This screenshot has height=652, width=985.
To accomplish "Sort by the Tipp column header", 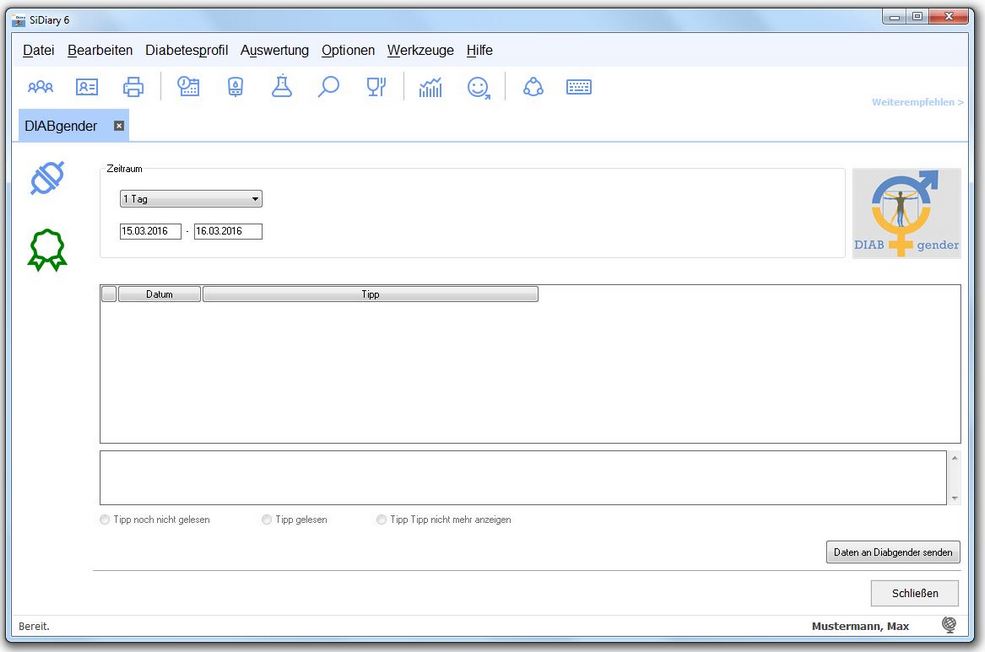I will click(371, 294).
